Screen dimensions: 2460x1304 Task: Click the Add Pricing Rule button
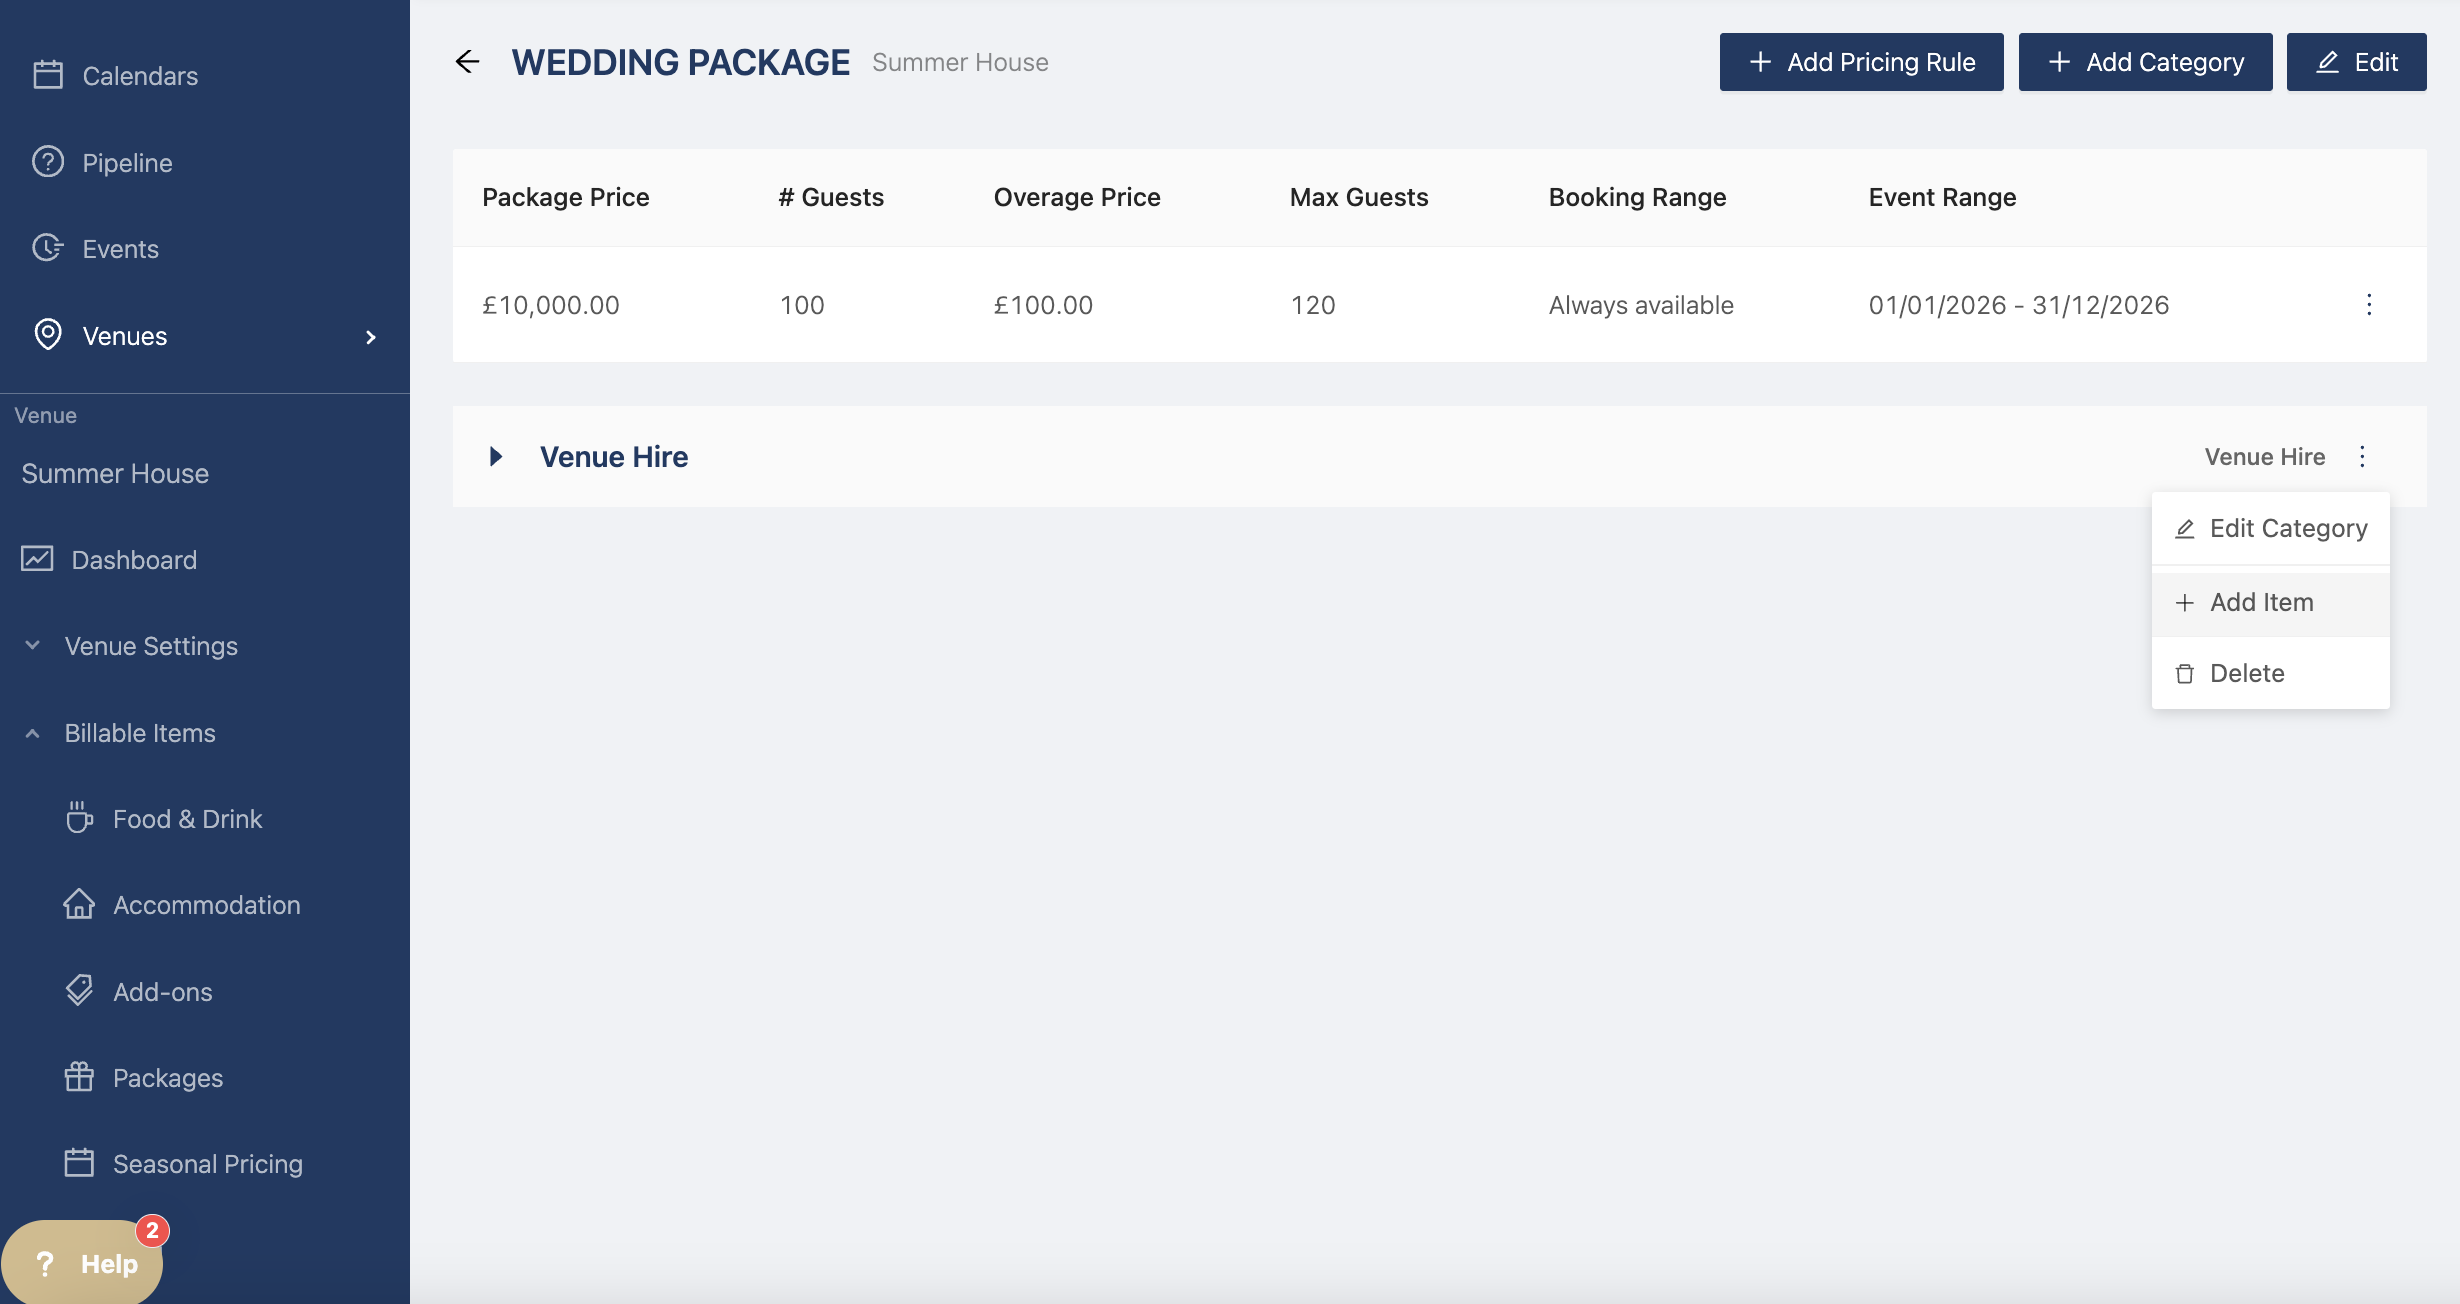(x=1861, y=62)
